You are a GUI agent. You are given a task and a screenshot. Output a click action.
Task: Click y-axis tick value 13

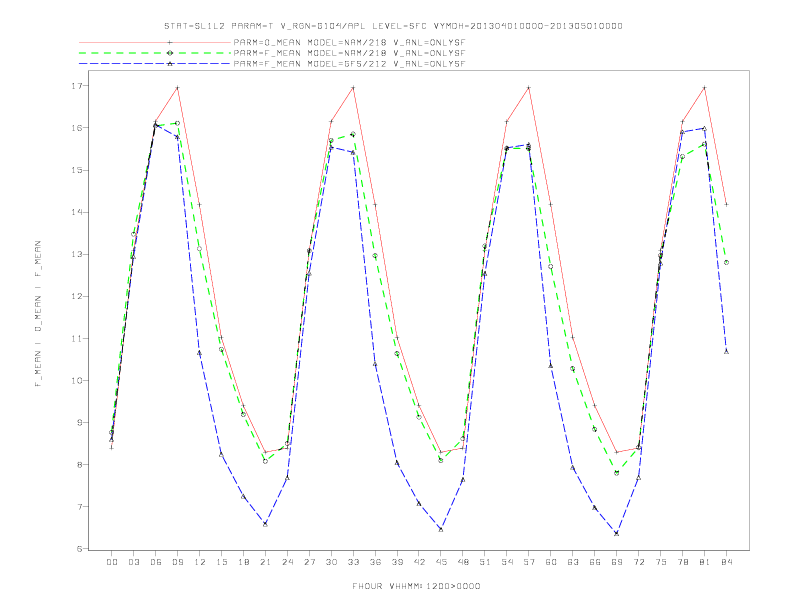coord(76,254)
